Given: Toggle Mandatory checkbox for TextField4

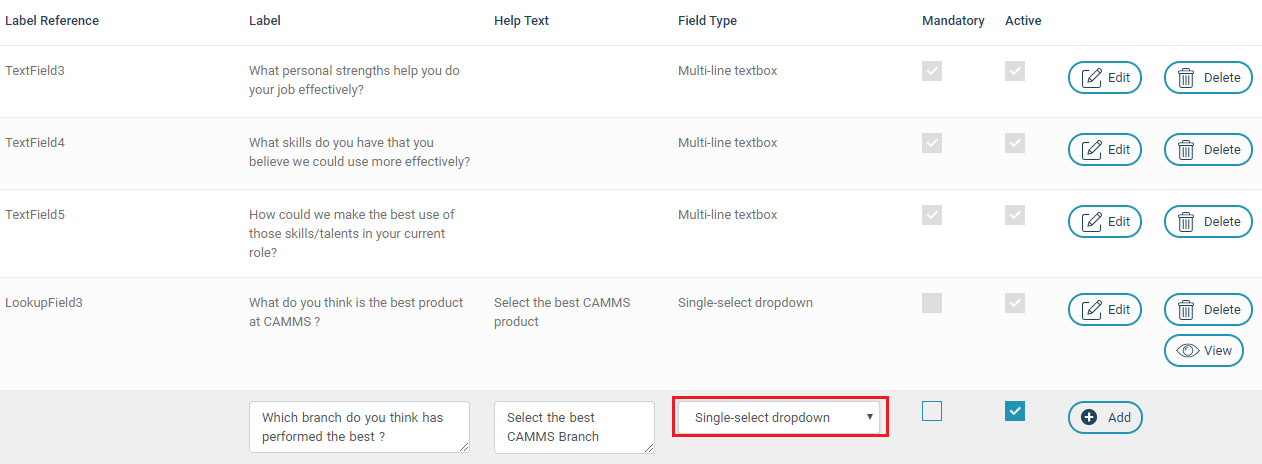Looking at the screenshot, I should point(932,143).
